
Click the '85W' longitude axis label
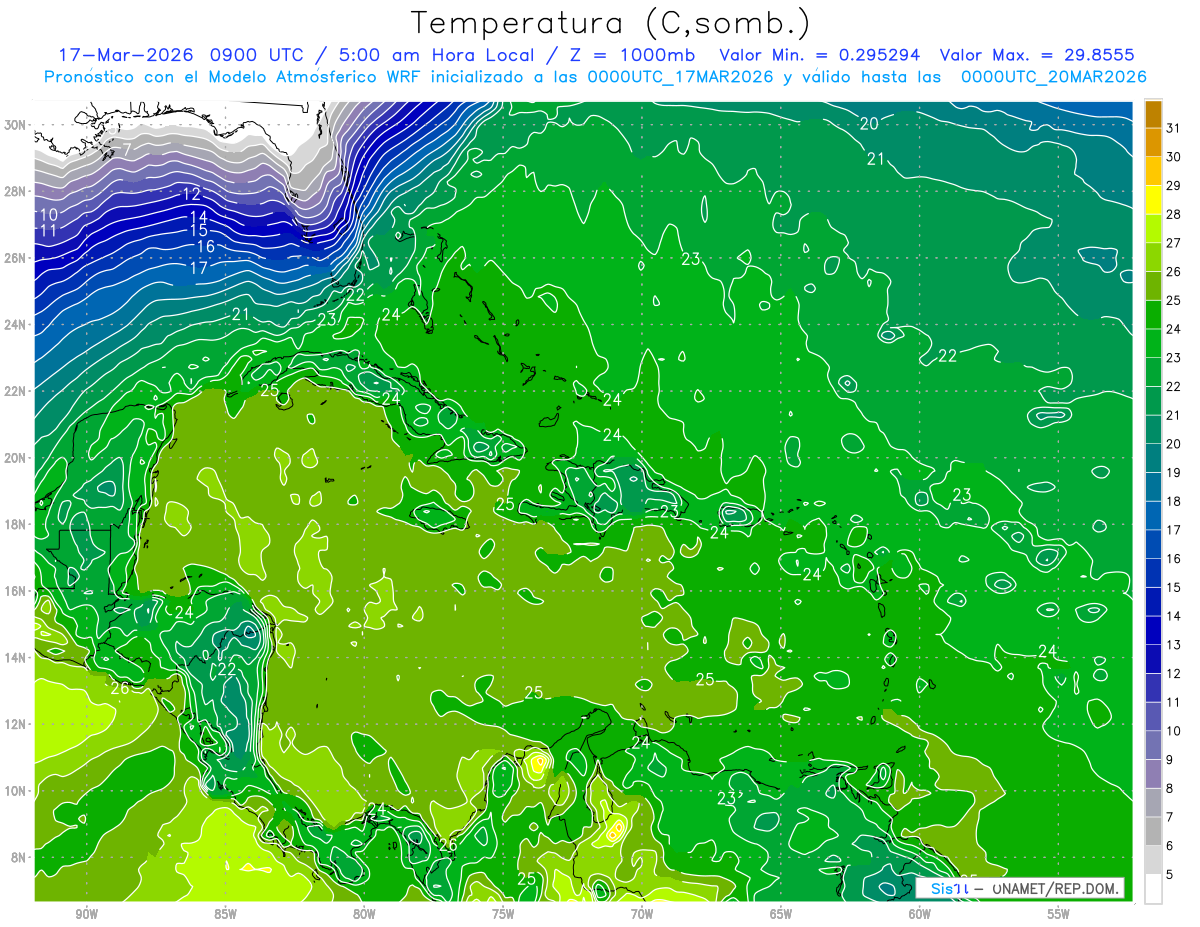[x=225, y=914]
